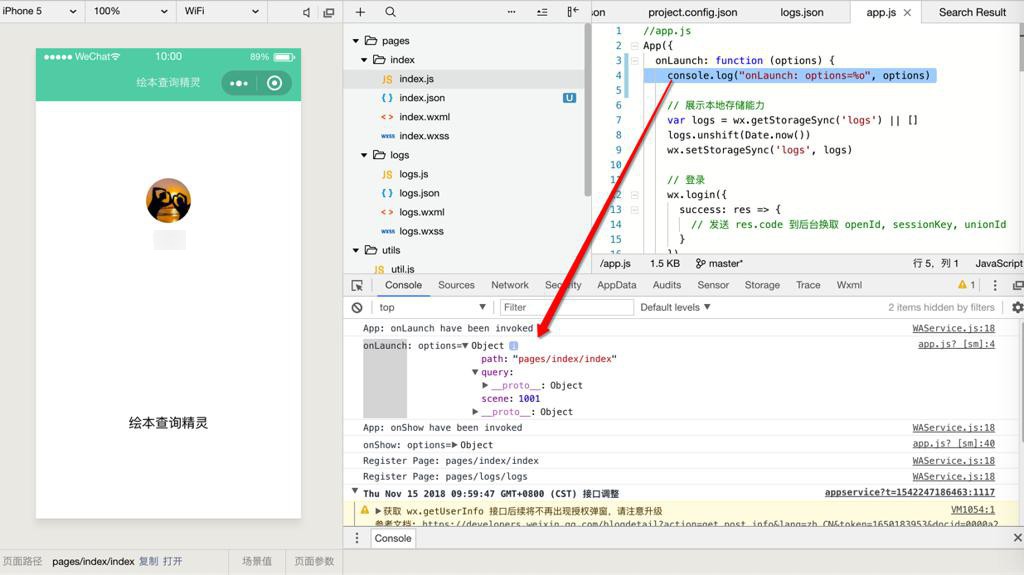The image size is (1024, 575).
Task: Open the Wxml devtools tab
Action: [849, 285]
